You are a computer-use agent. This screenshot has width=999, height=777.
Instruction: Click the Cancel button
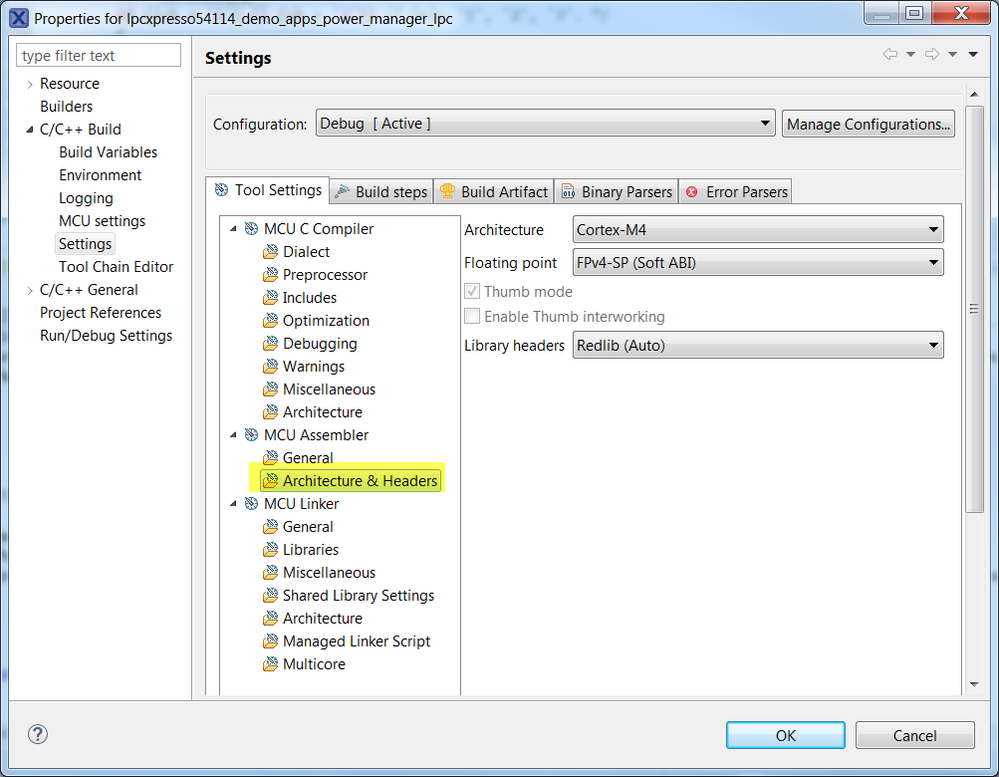click(915, 736)
